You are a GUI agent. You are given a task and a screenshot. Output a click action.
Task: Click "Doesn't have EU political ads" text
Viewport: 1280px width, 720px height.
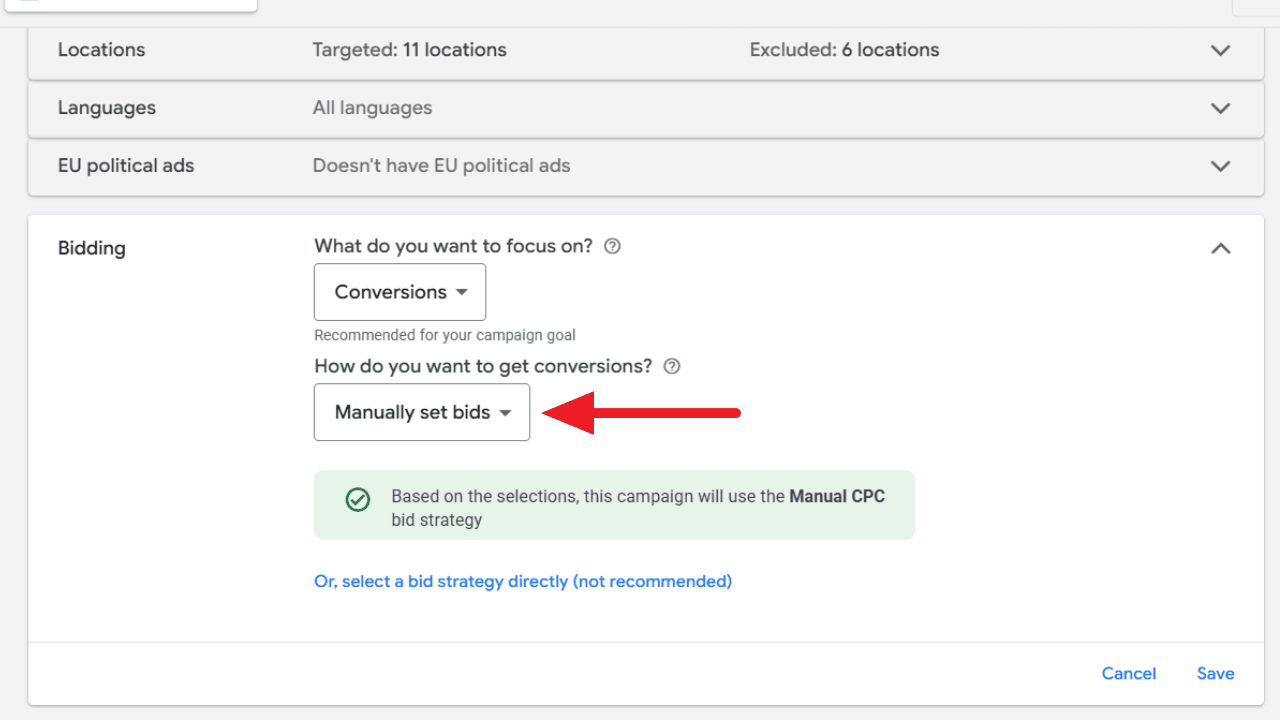point(441,166)
